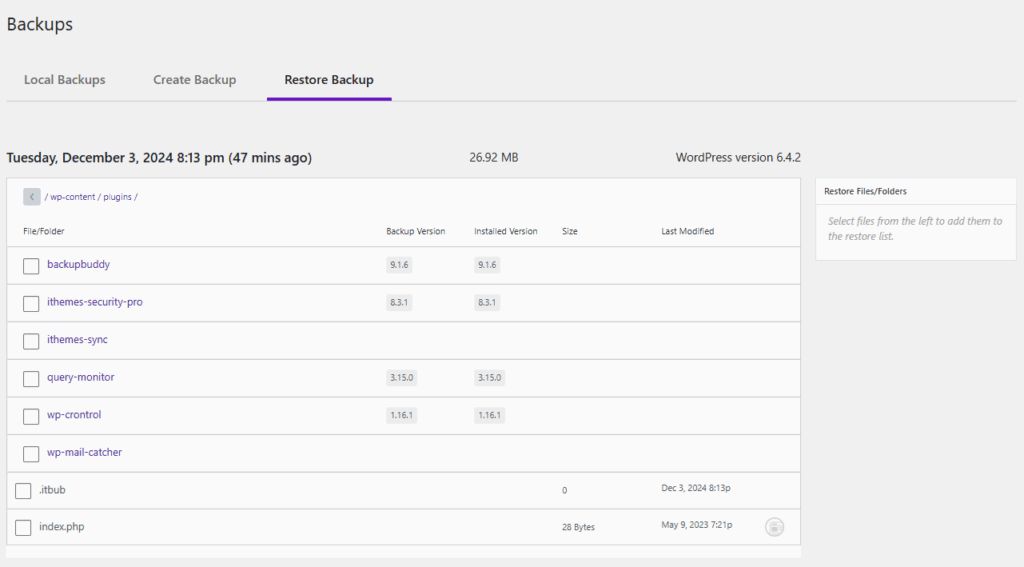Browse into the query-monitor folder
Screen dimensions: 1024x567
[80, 378]
